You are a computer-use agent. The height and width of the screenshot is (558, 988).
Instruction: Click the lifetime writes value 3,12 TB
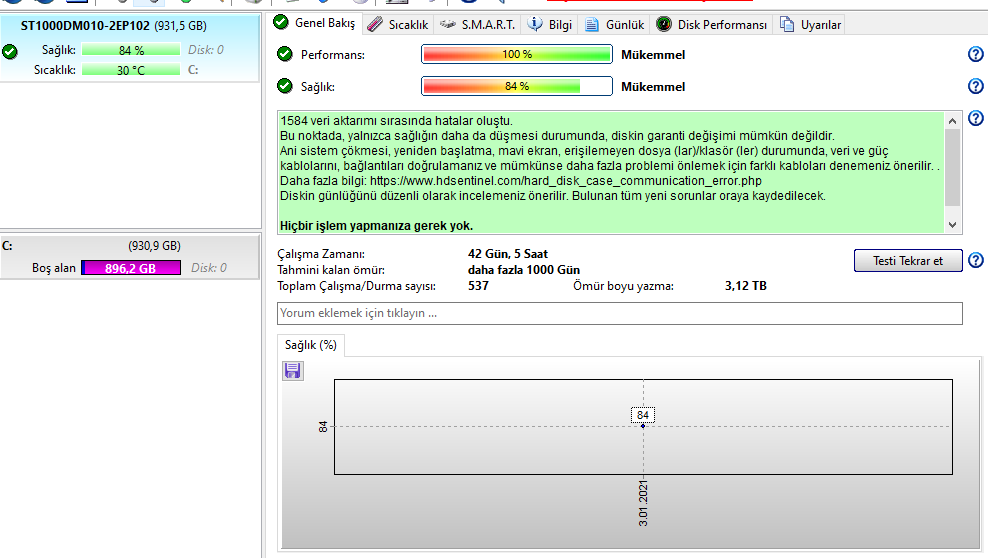point(745,285)
